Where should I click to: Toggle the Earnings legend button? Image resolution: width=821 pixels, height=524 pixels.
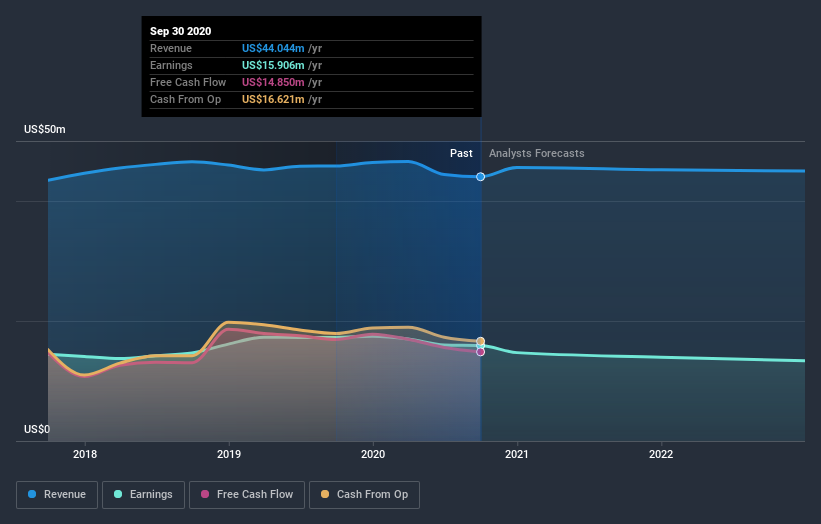point(143,495)
